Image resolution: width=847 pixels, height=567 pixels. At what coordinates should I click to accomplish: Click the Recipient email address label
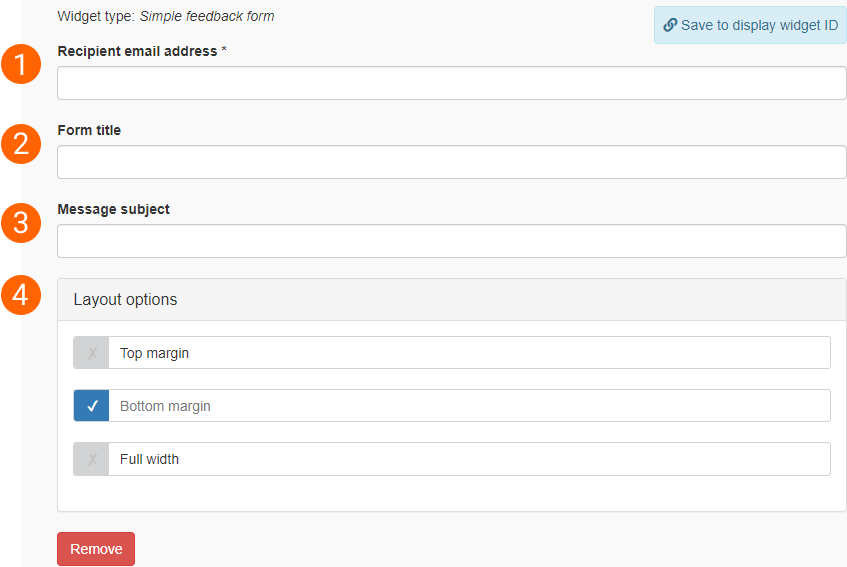[142, 51]
